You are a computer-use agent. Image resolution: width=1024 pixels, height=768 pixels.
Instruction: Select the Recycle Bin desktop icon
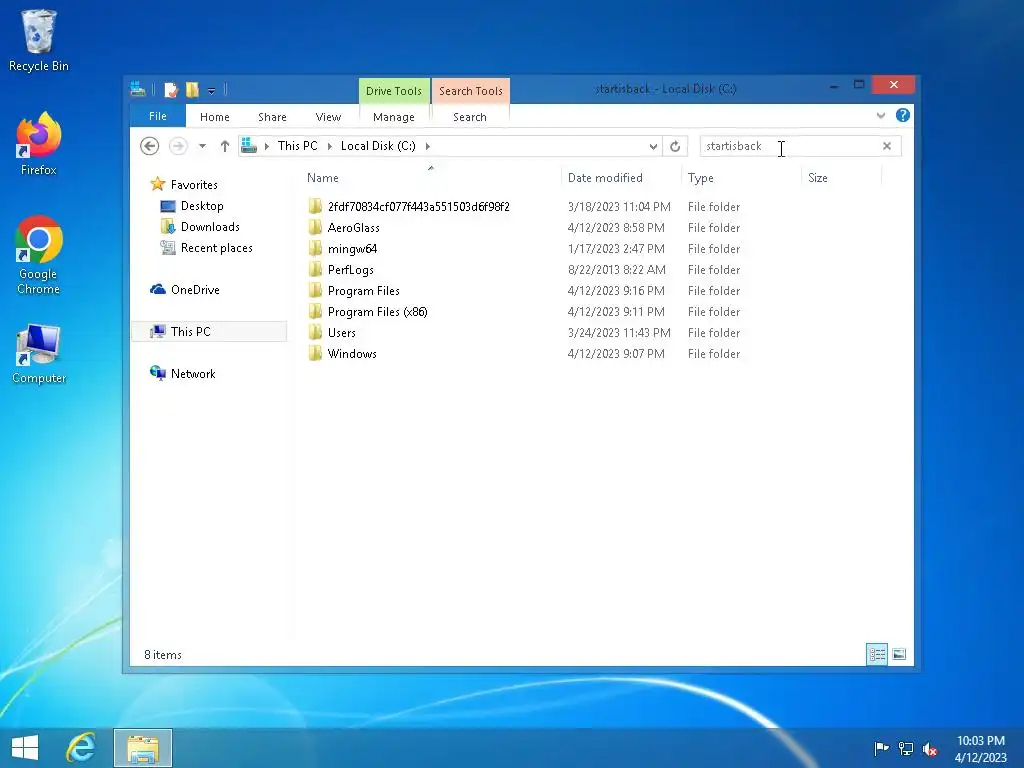pyautogui.click(x=39, y=41)
